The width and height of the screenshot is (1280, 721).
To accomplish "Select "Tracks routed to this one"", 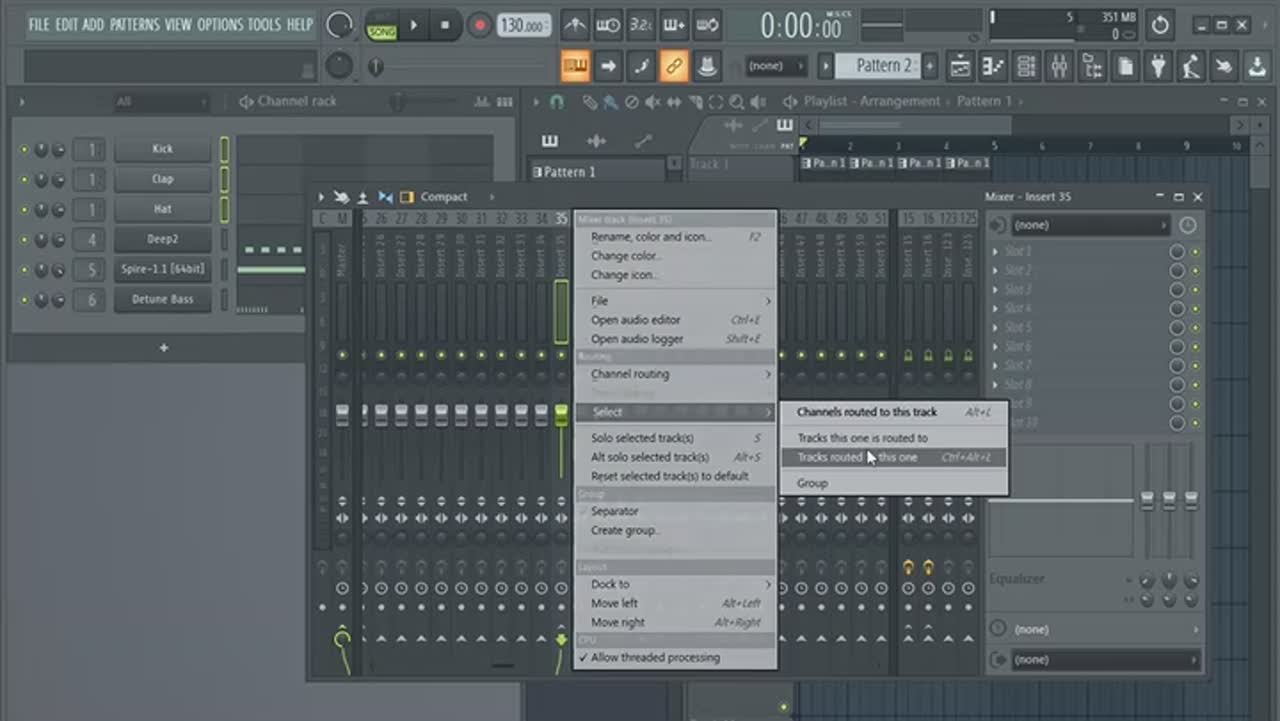I will coord(857,457).
